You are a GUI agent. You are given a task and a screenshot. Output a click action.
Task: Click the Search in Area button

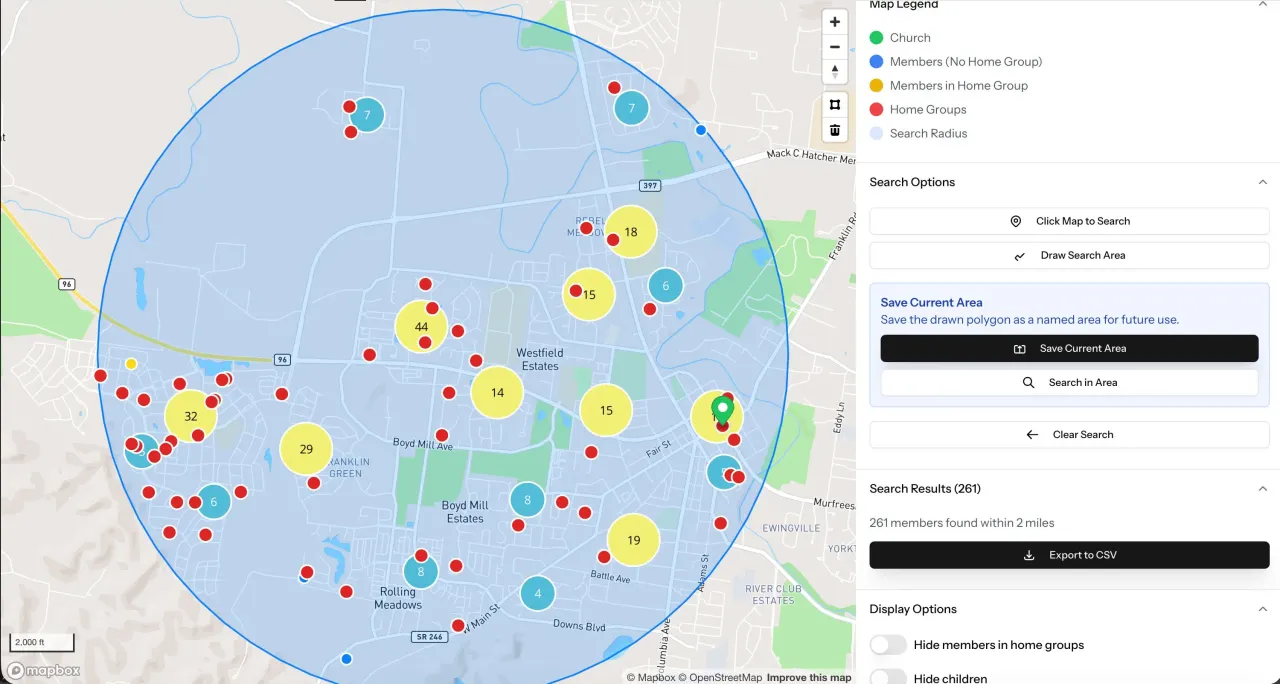pyautogui.click(x=1069, y=382)
